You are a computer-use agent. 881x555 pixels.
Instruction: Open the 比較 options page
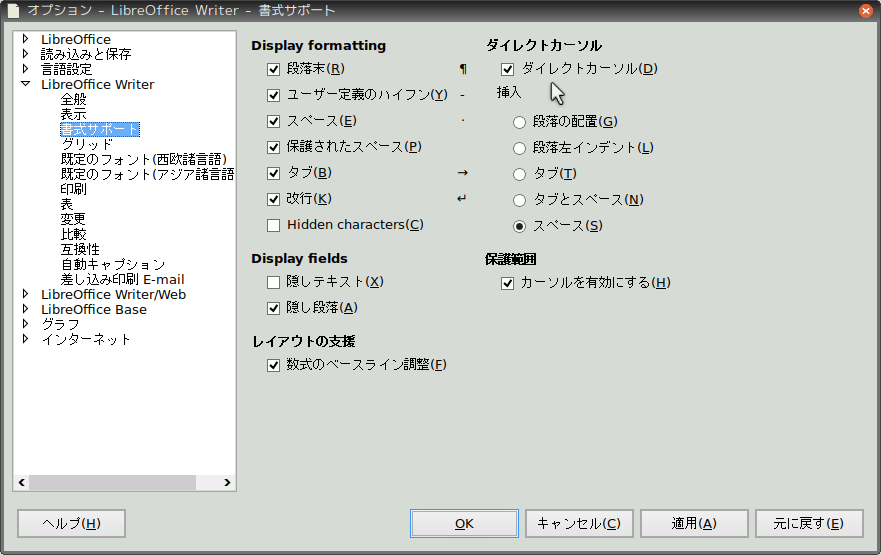point(74,234)
